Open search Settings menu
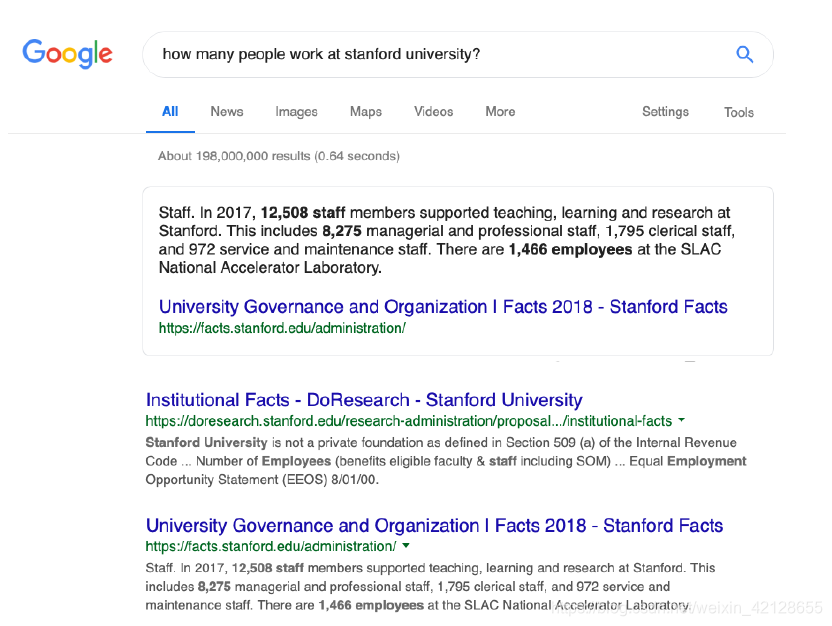The width and height of the screenshot is (832, 626). (665, 111)
